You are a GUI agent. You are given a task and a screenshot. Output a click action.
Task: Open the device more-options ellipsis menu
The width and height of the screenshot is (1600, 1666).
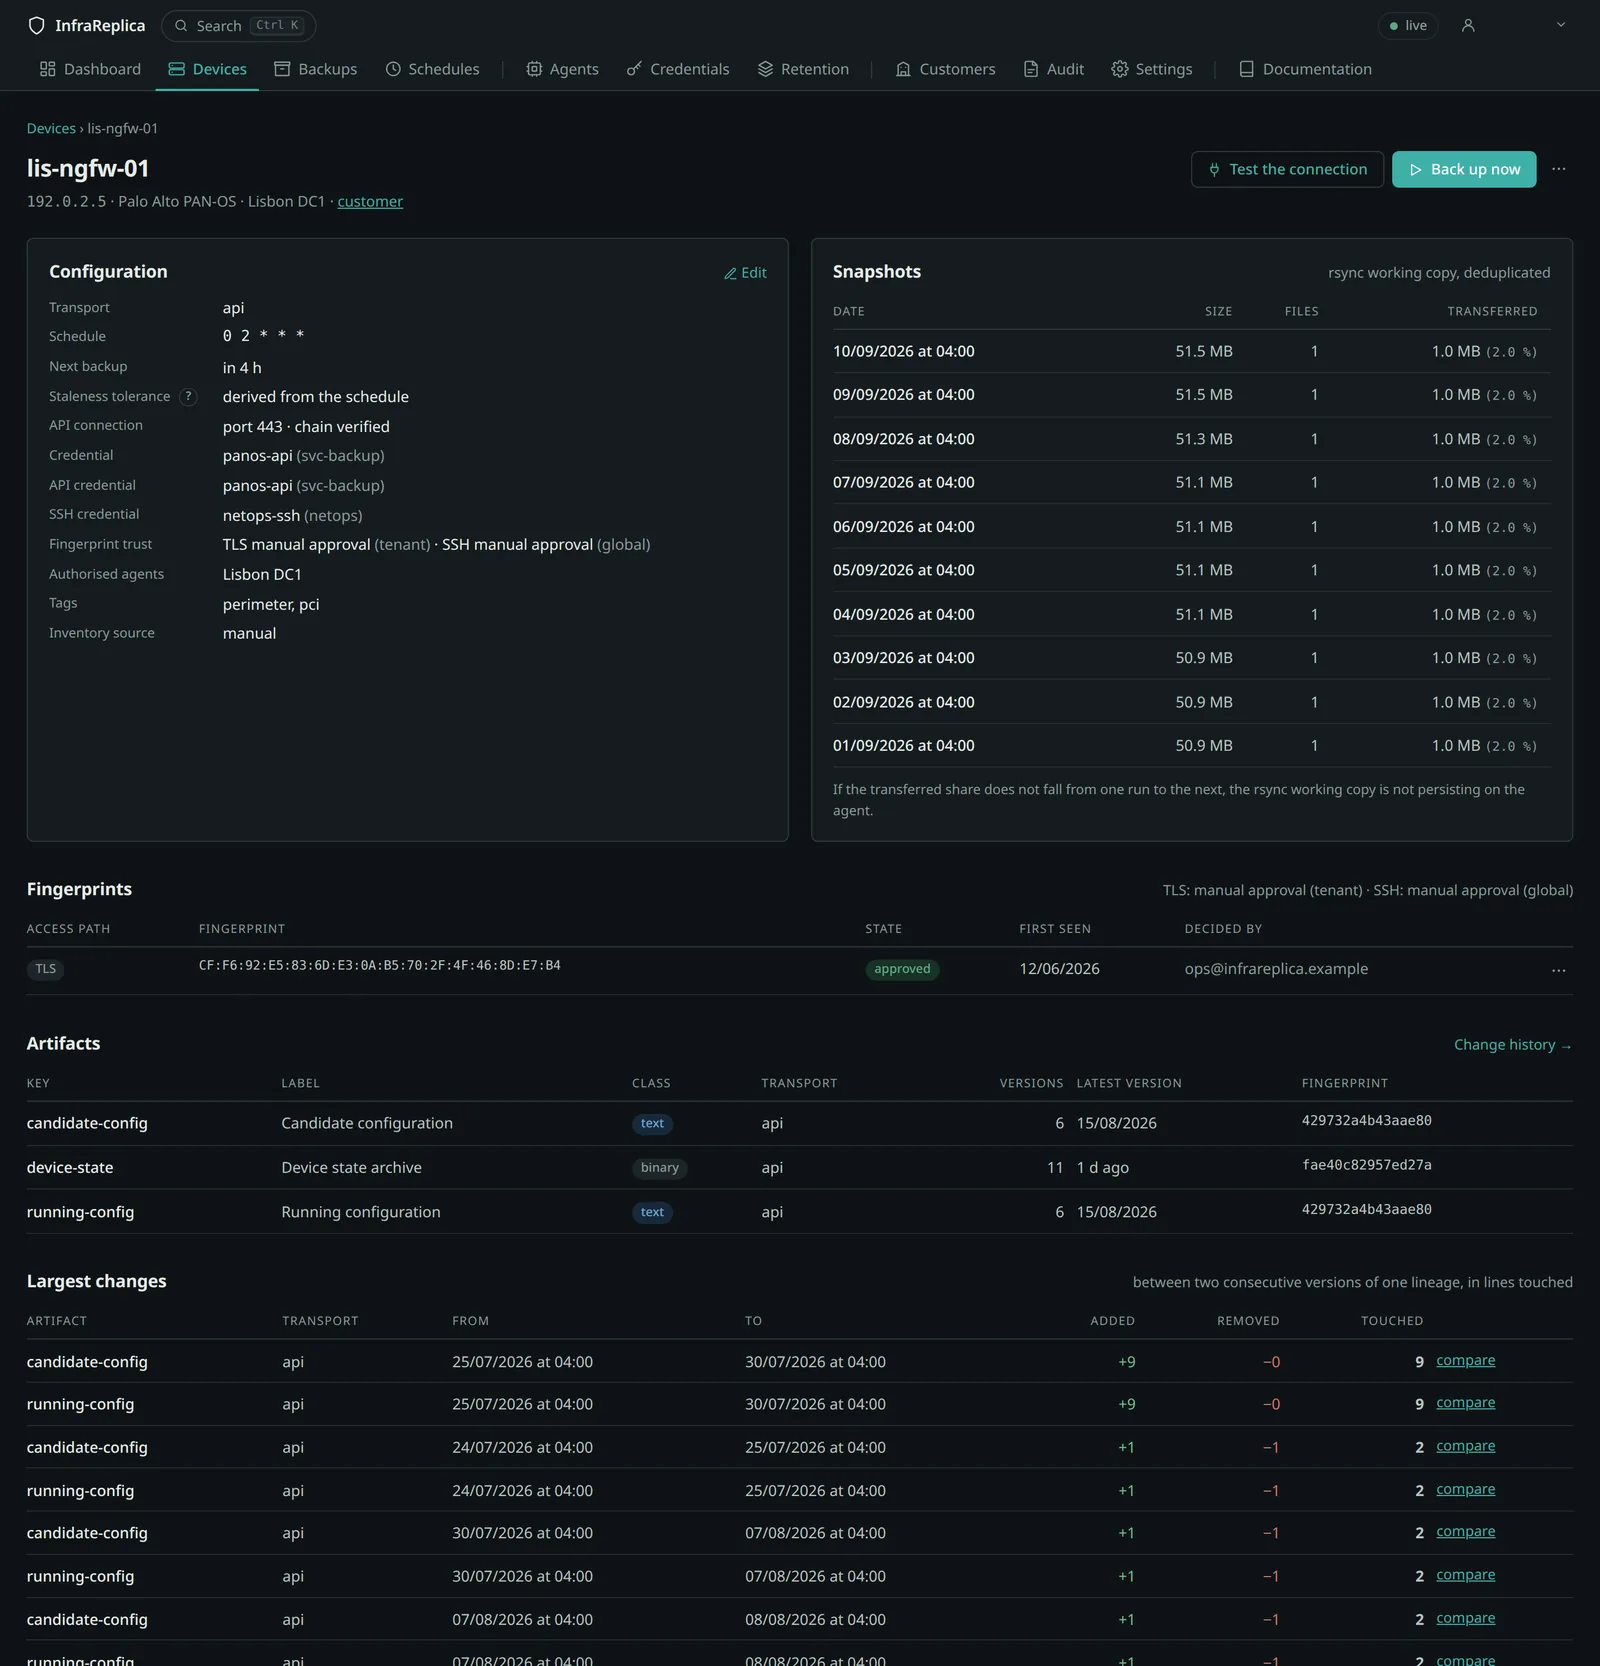1559,169
